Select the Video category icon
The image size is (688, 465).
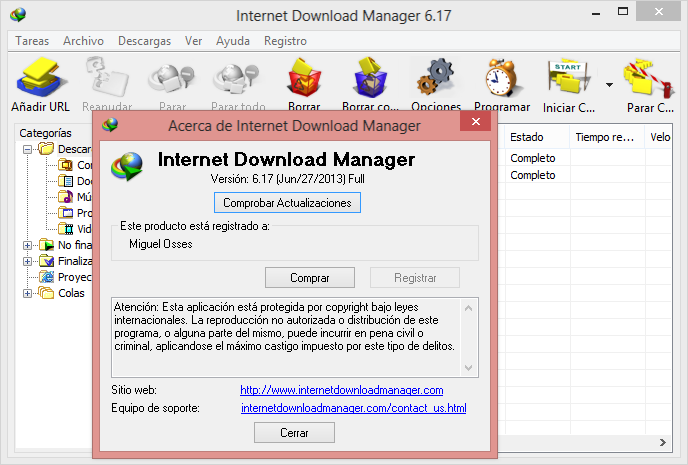point(66,229)
